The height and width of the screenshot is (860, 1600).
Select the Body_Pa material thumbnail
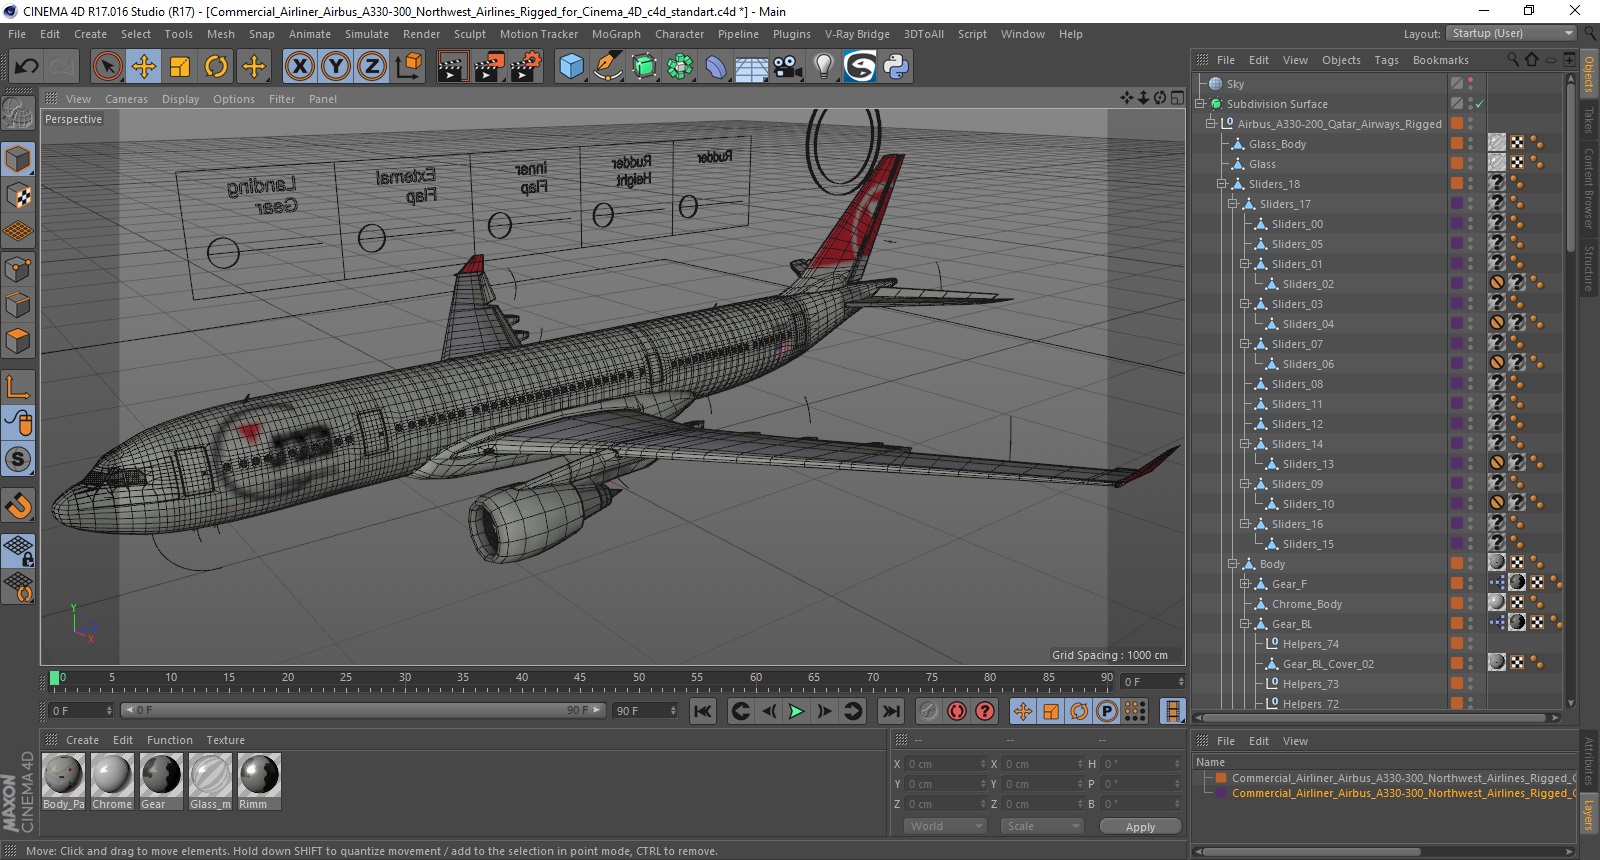point(63,781)
